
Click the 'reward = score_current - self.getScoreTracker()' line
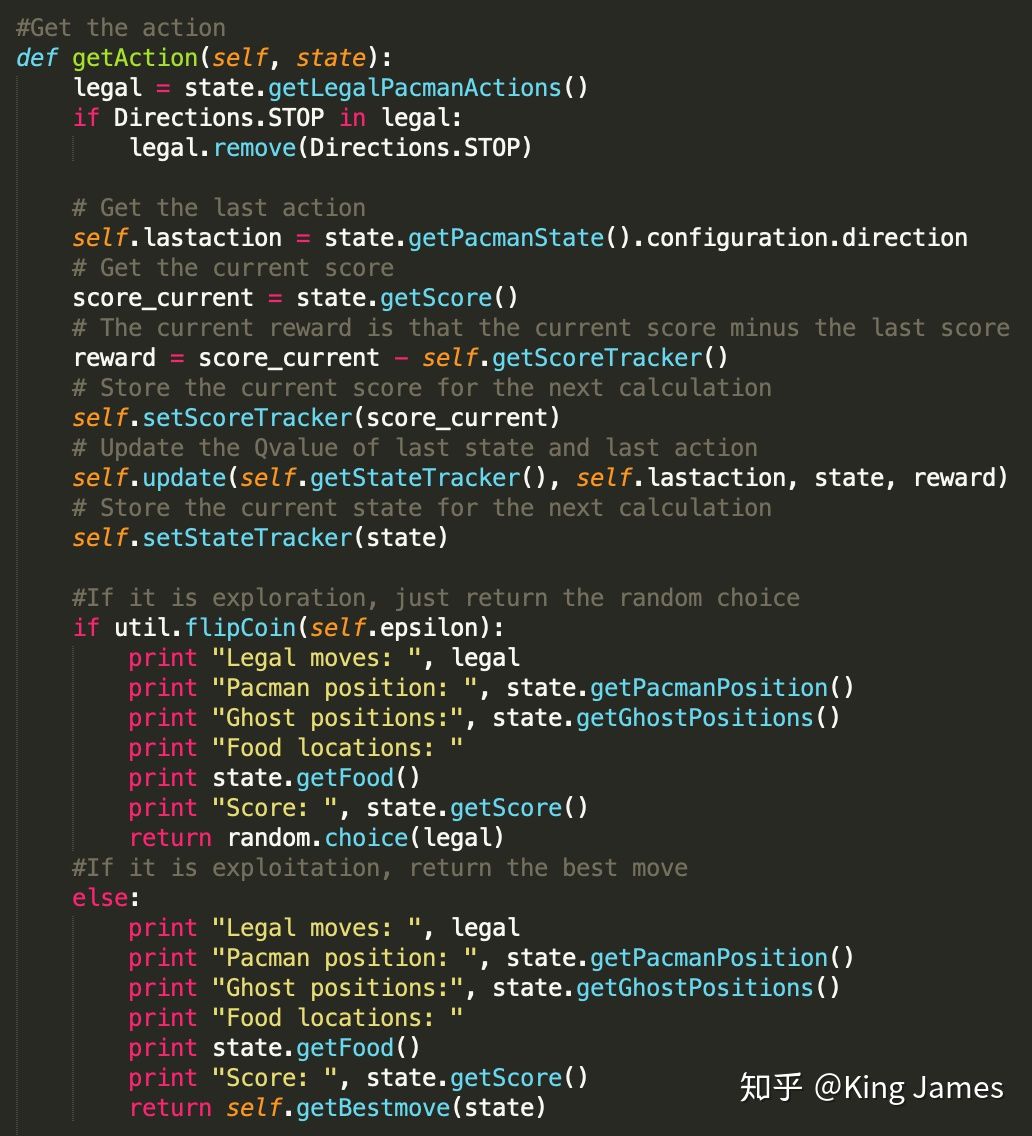coord(401,358)
